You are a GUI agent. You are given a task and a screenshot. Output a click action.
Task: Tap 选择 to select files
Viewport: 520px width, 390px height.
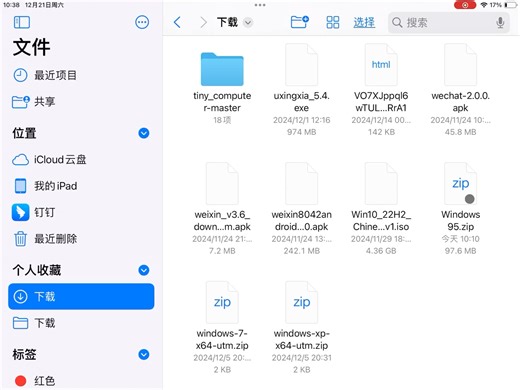[x=364, y=22]
